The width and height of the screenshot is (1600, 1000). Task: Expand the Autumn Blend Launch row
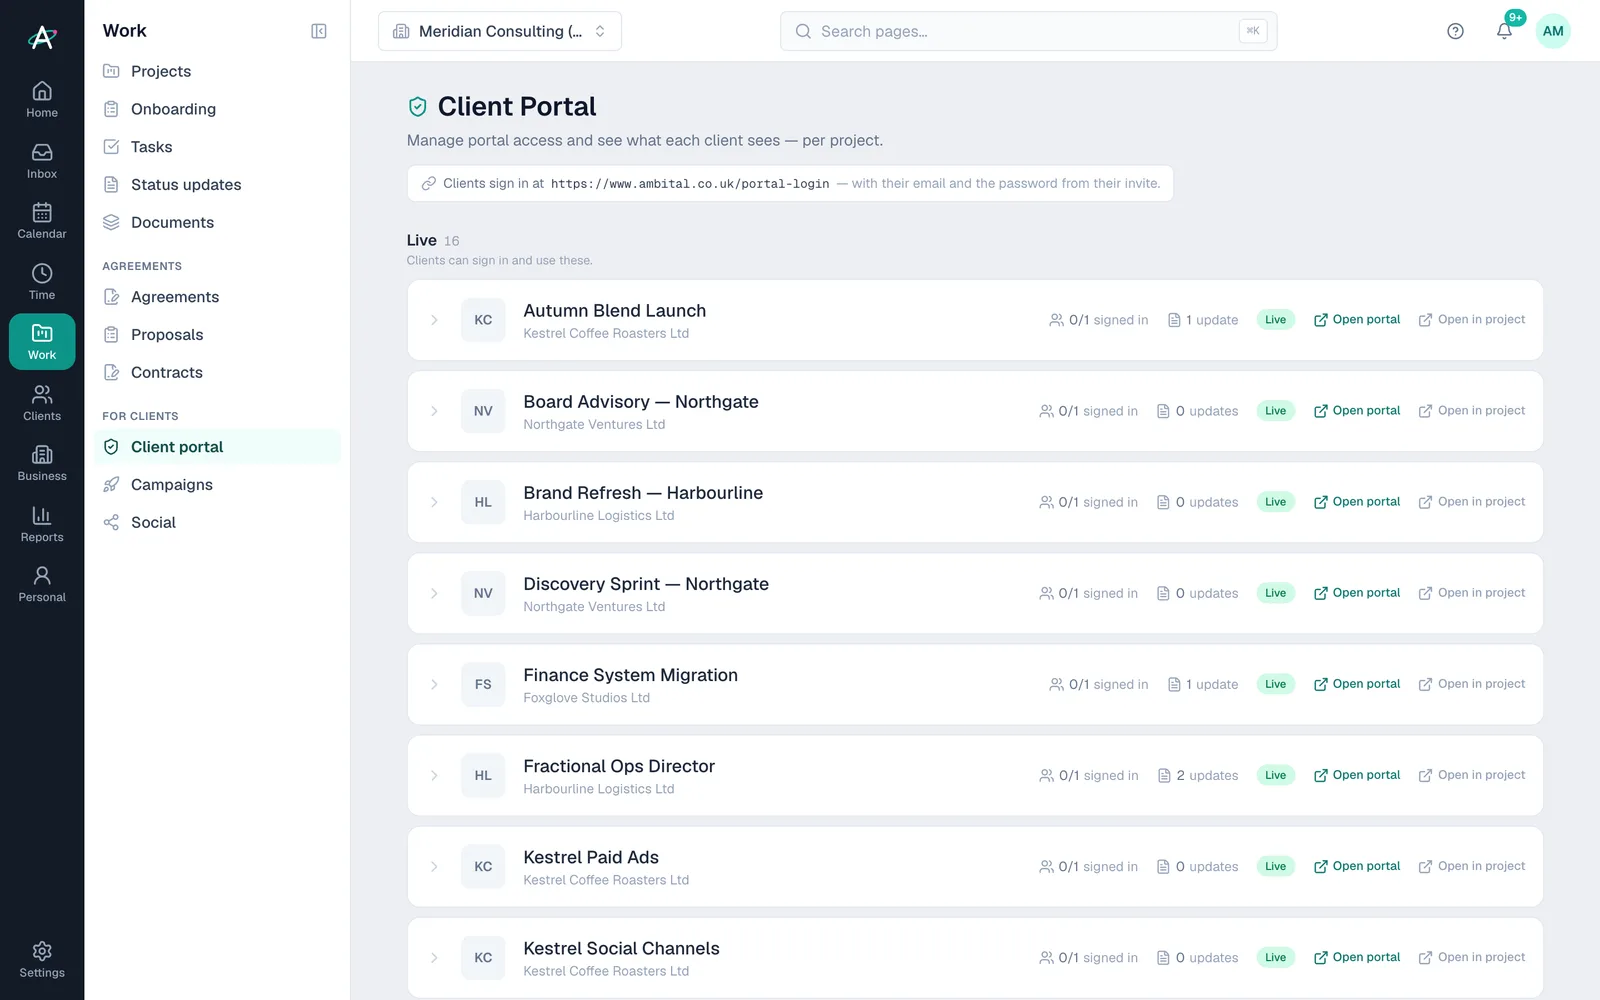pos(434,320)
